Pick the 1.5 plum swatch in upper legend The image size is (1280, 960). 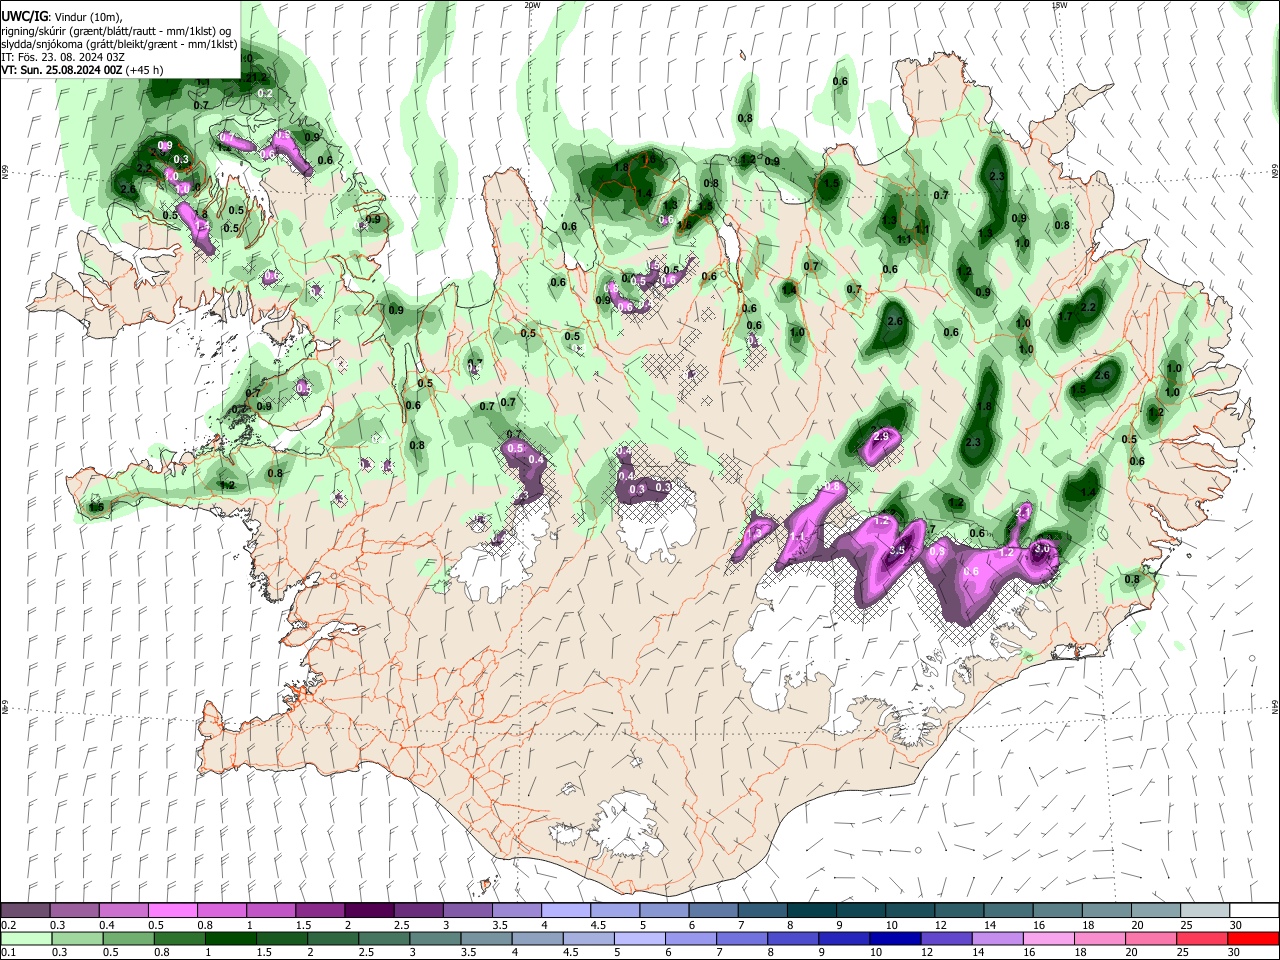click(319, 911)
